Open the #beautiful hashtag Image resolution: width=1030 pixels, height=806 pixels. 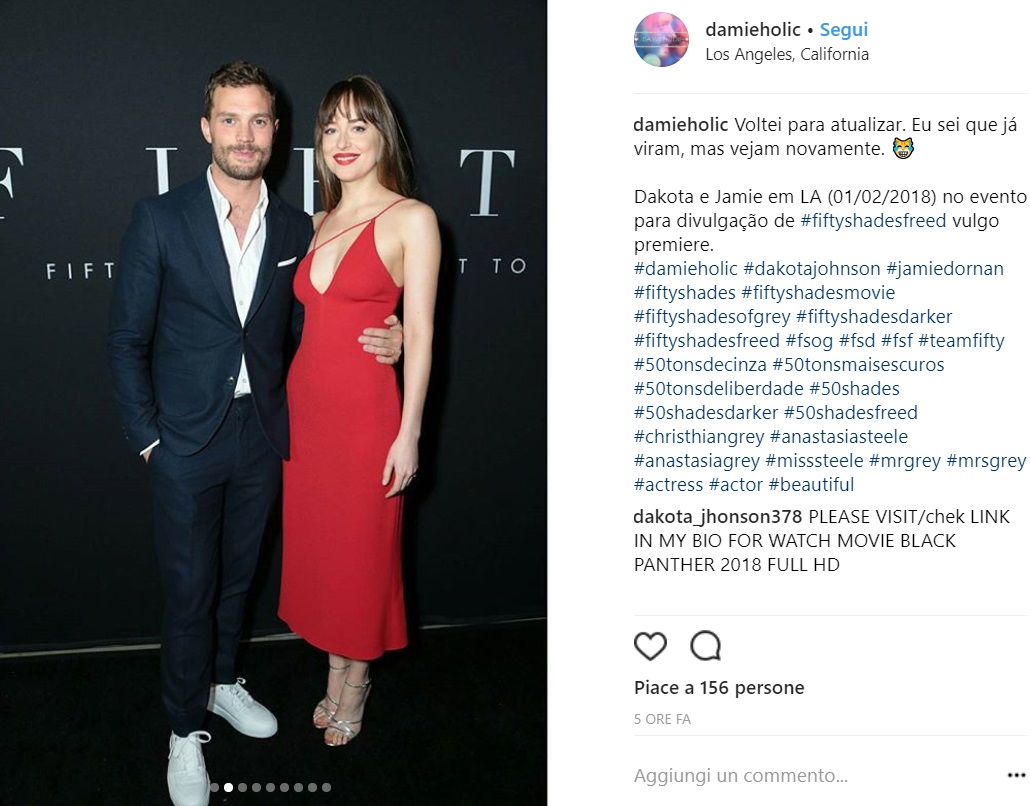(811, 485)
